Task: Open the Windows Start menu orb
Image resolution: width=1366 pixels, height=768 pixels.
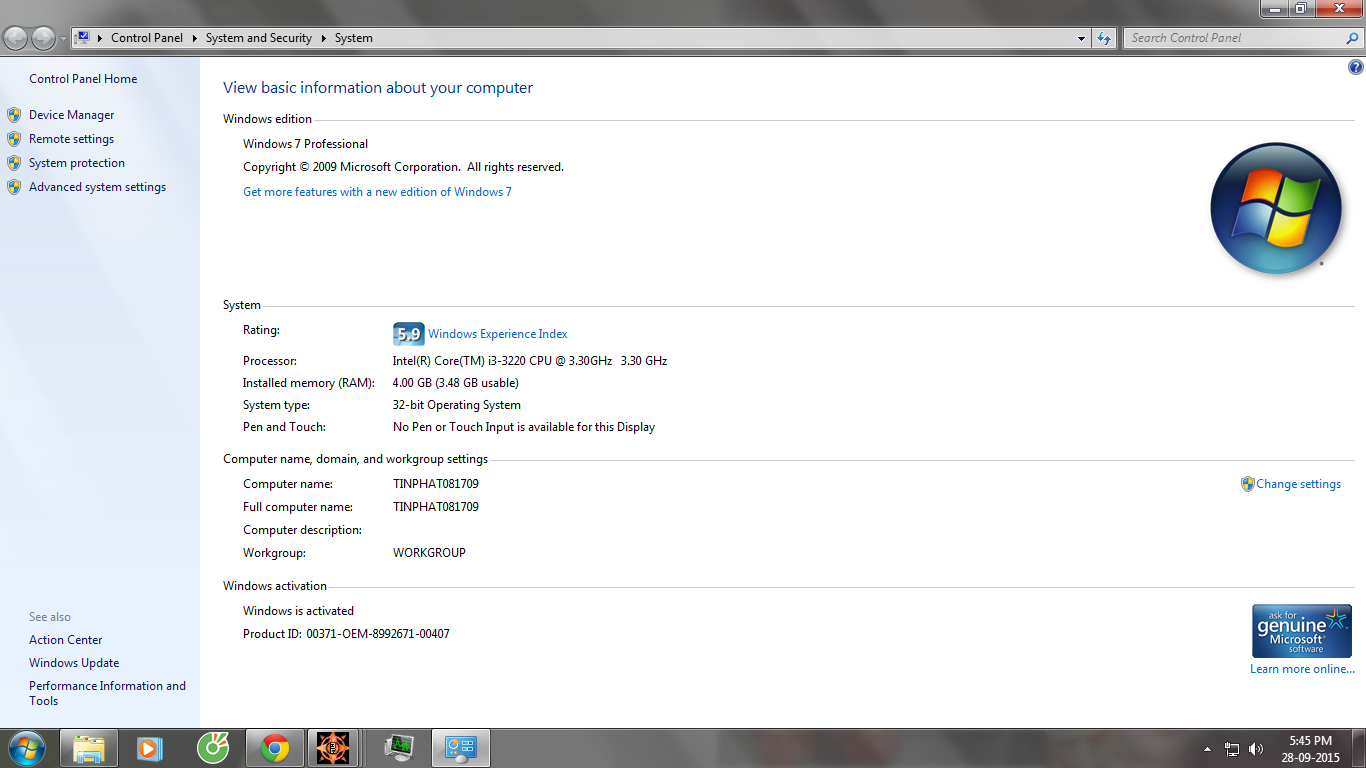Action: 26,748
